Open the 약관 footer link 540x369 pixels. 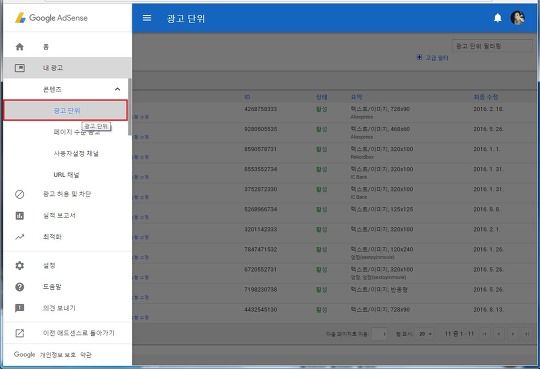click(x=86, y=355)
